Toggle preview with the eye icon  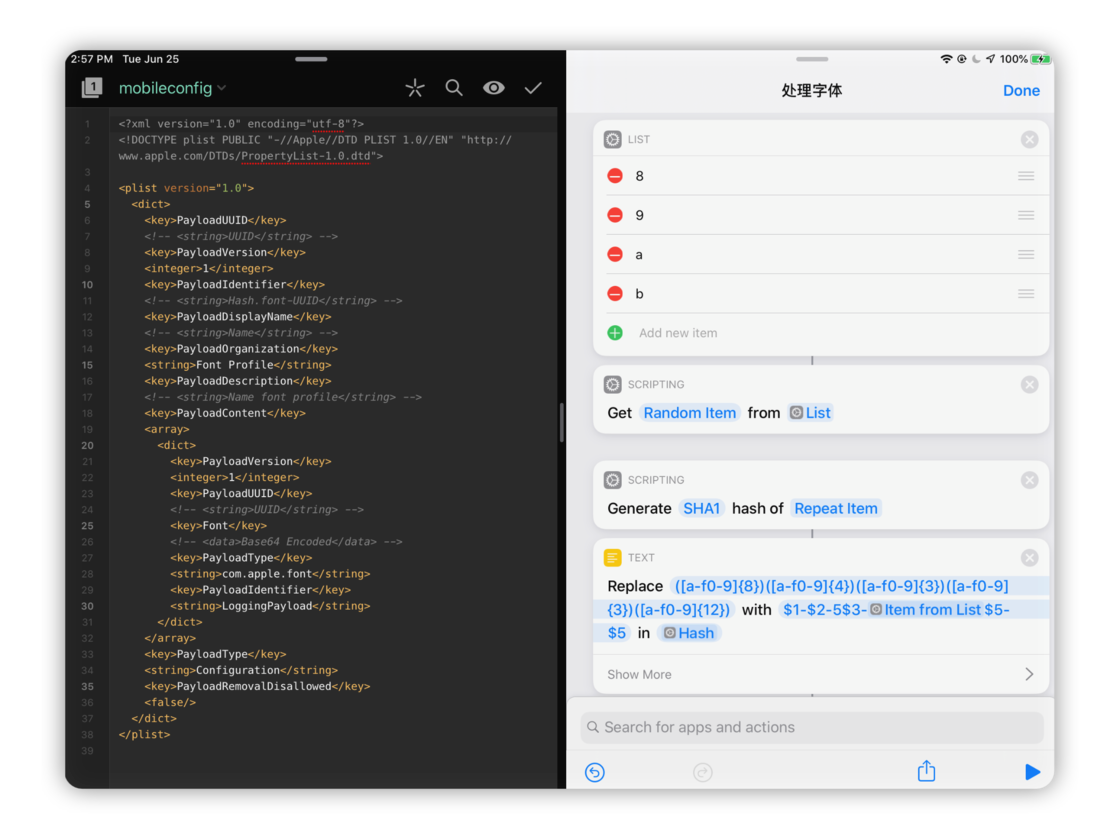(493, 88)
